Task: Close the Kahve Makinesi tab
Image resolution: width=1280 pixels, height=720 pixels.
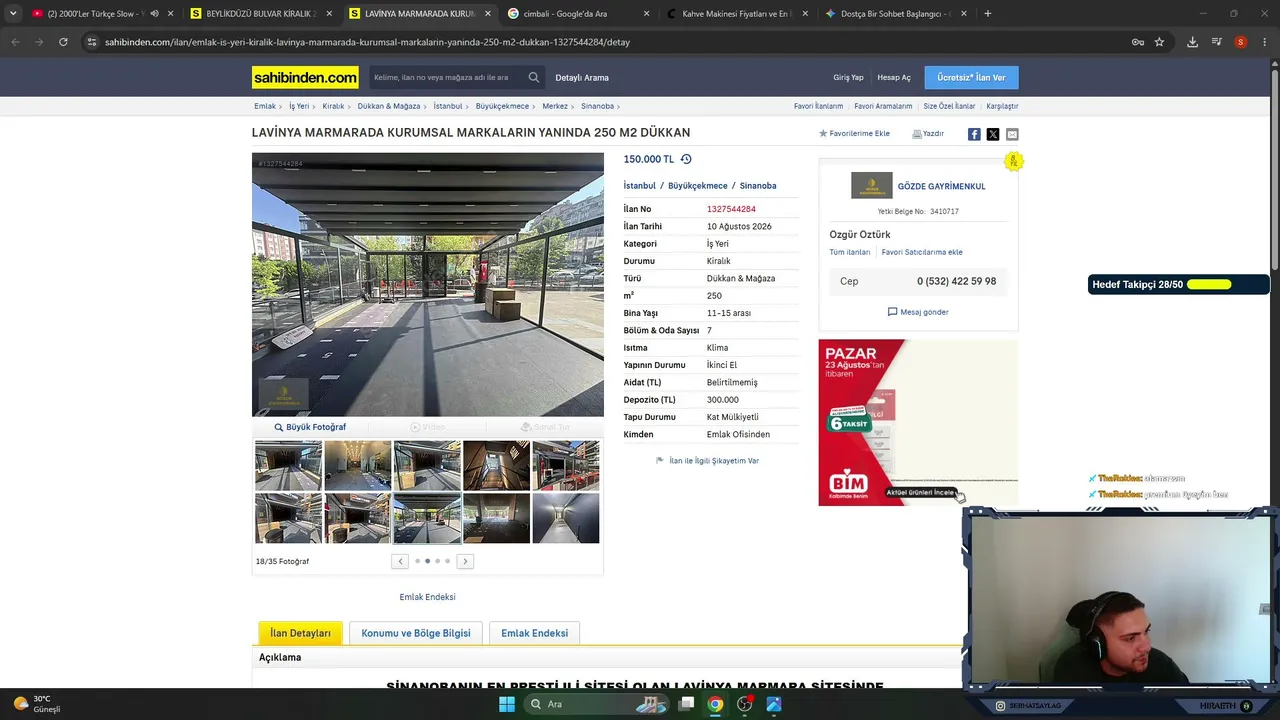Action: pyautogui.click(x=805, y=14)
